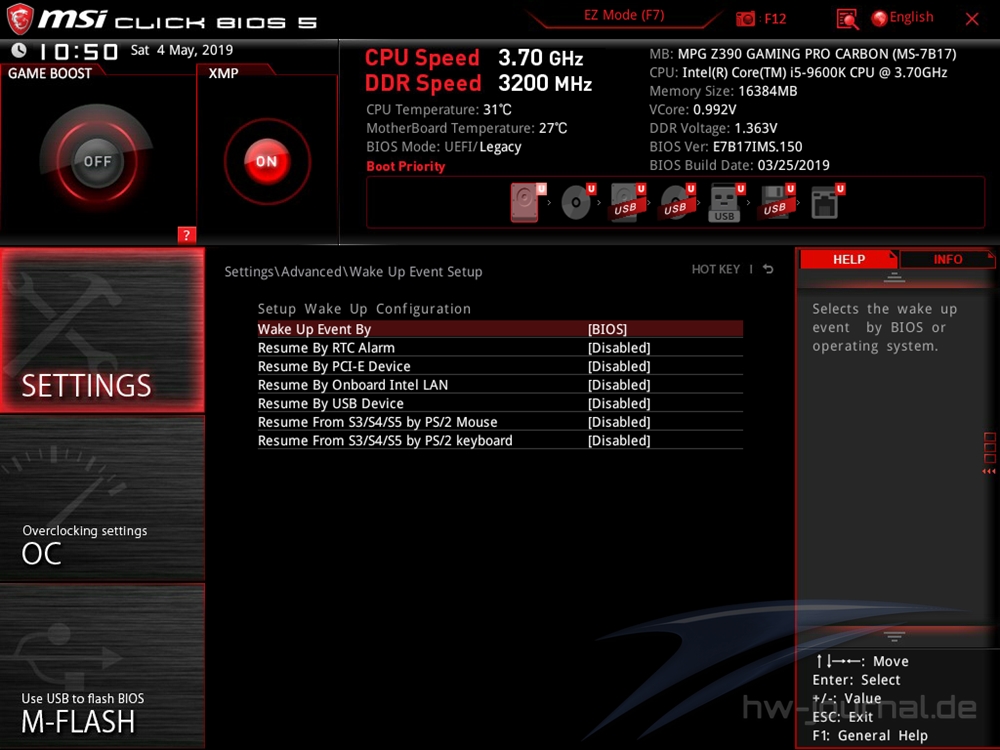Viewport: 1000px width, 750px height.
Task: Click Setup Wake Up Configuration heading
Action: click(x=364, y=309)
